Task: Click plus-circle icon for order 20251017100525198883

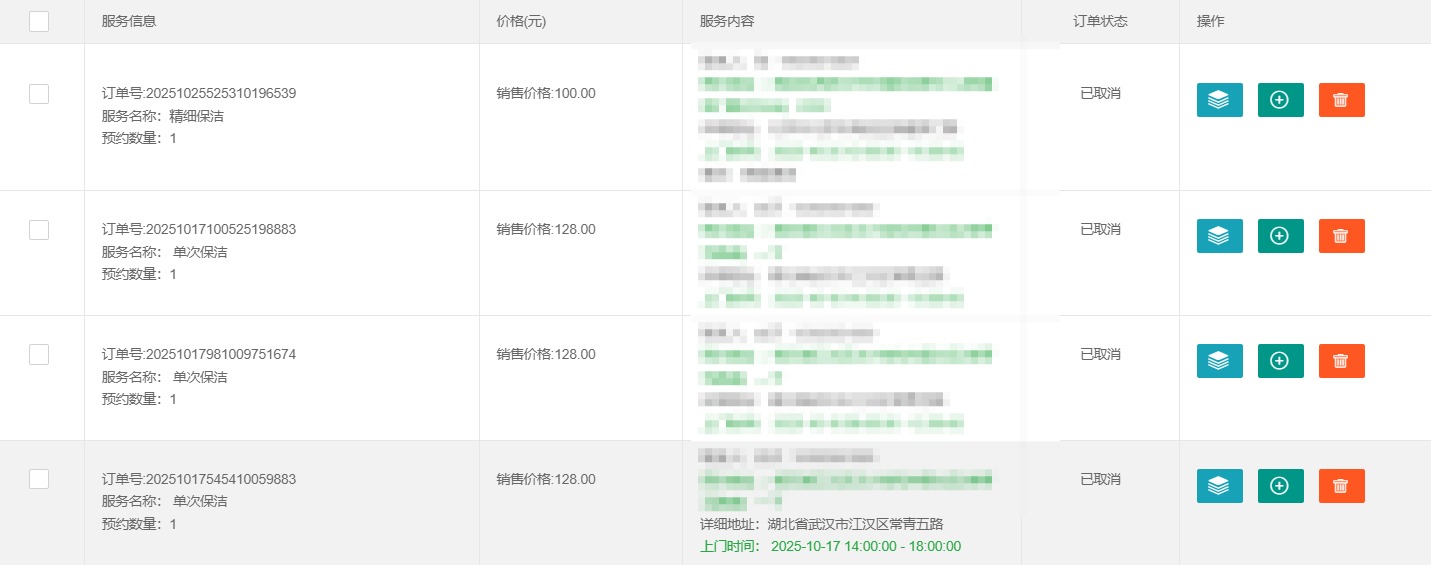Action: click(1280, 236)
